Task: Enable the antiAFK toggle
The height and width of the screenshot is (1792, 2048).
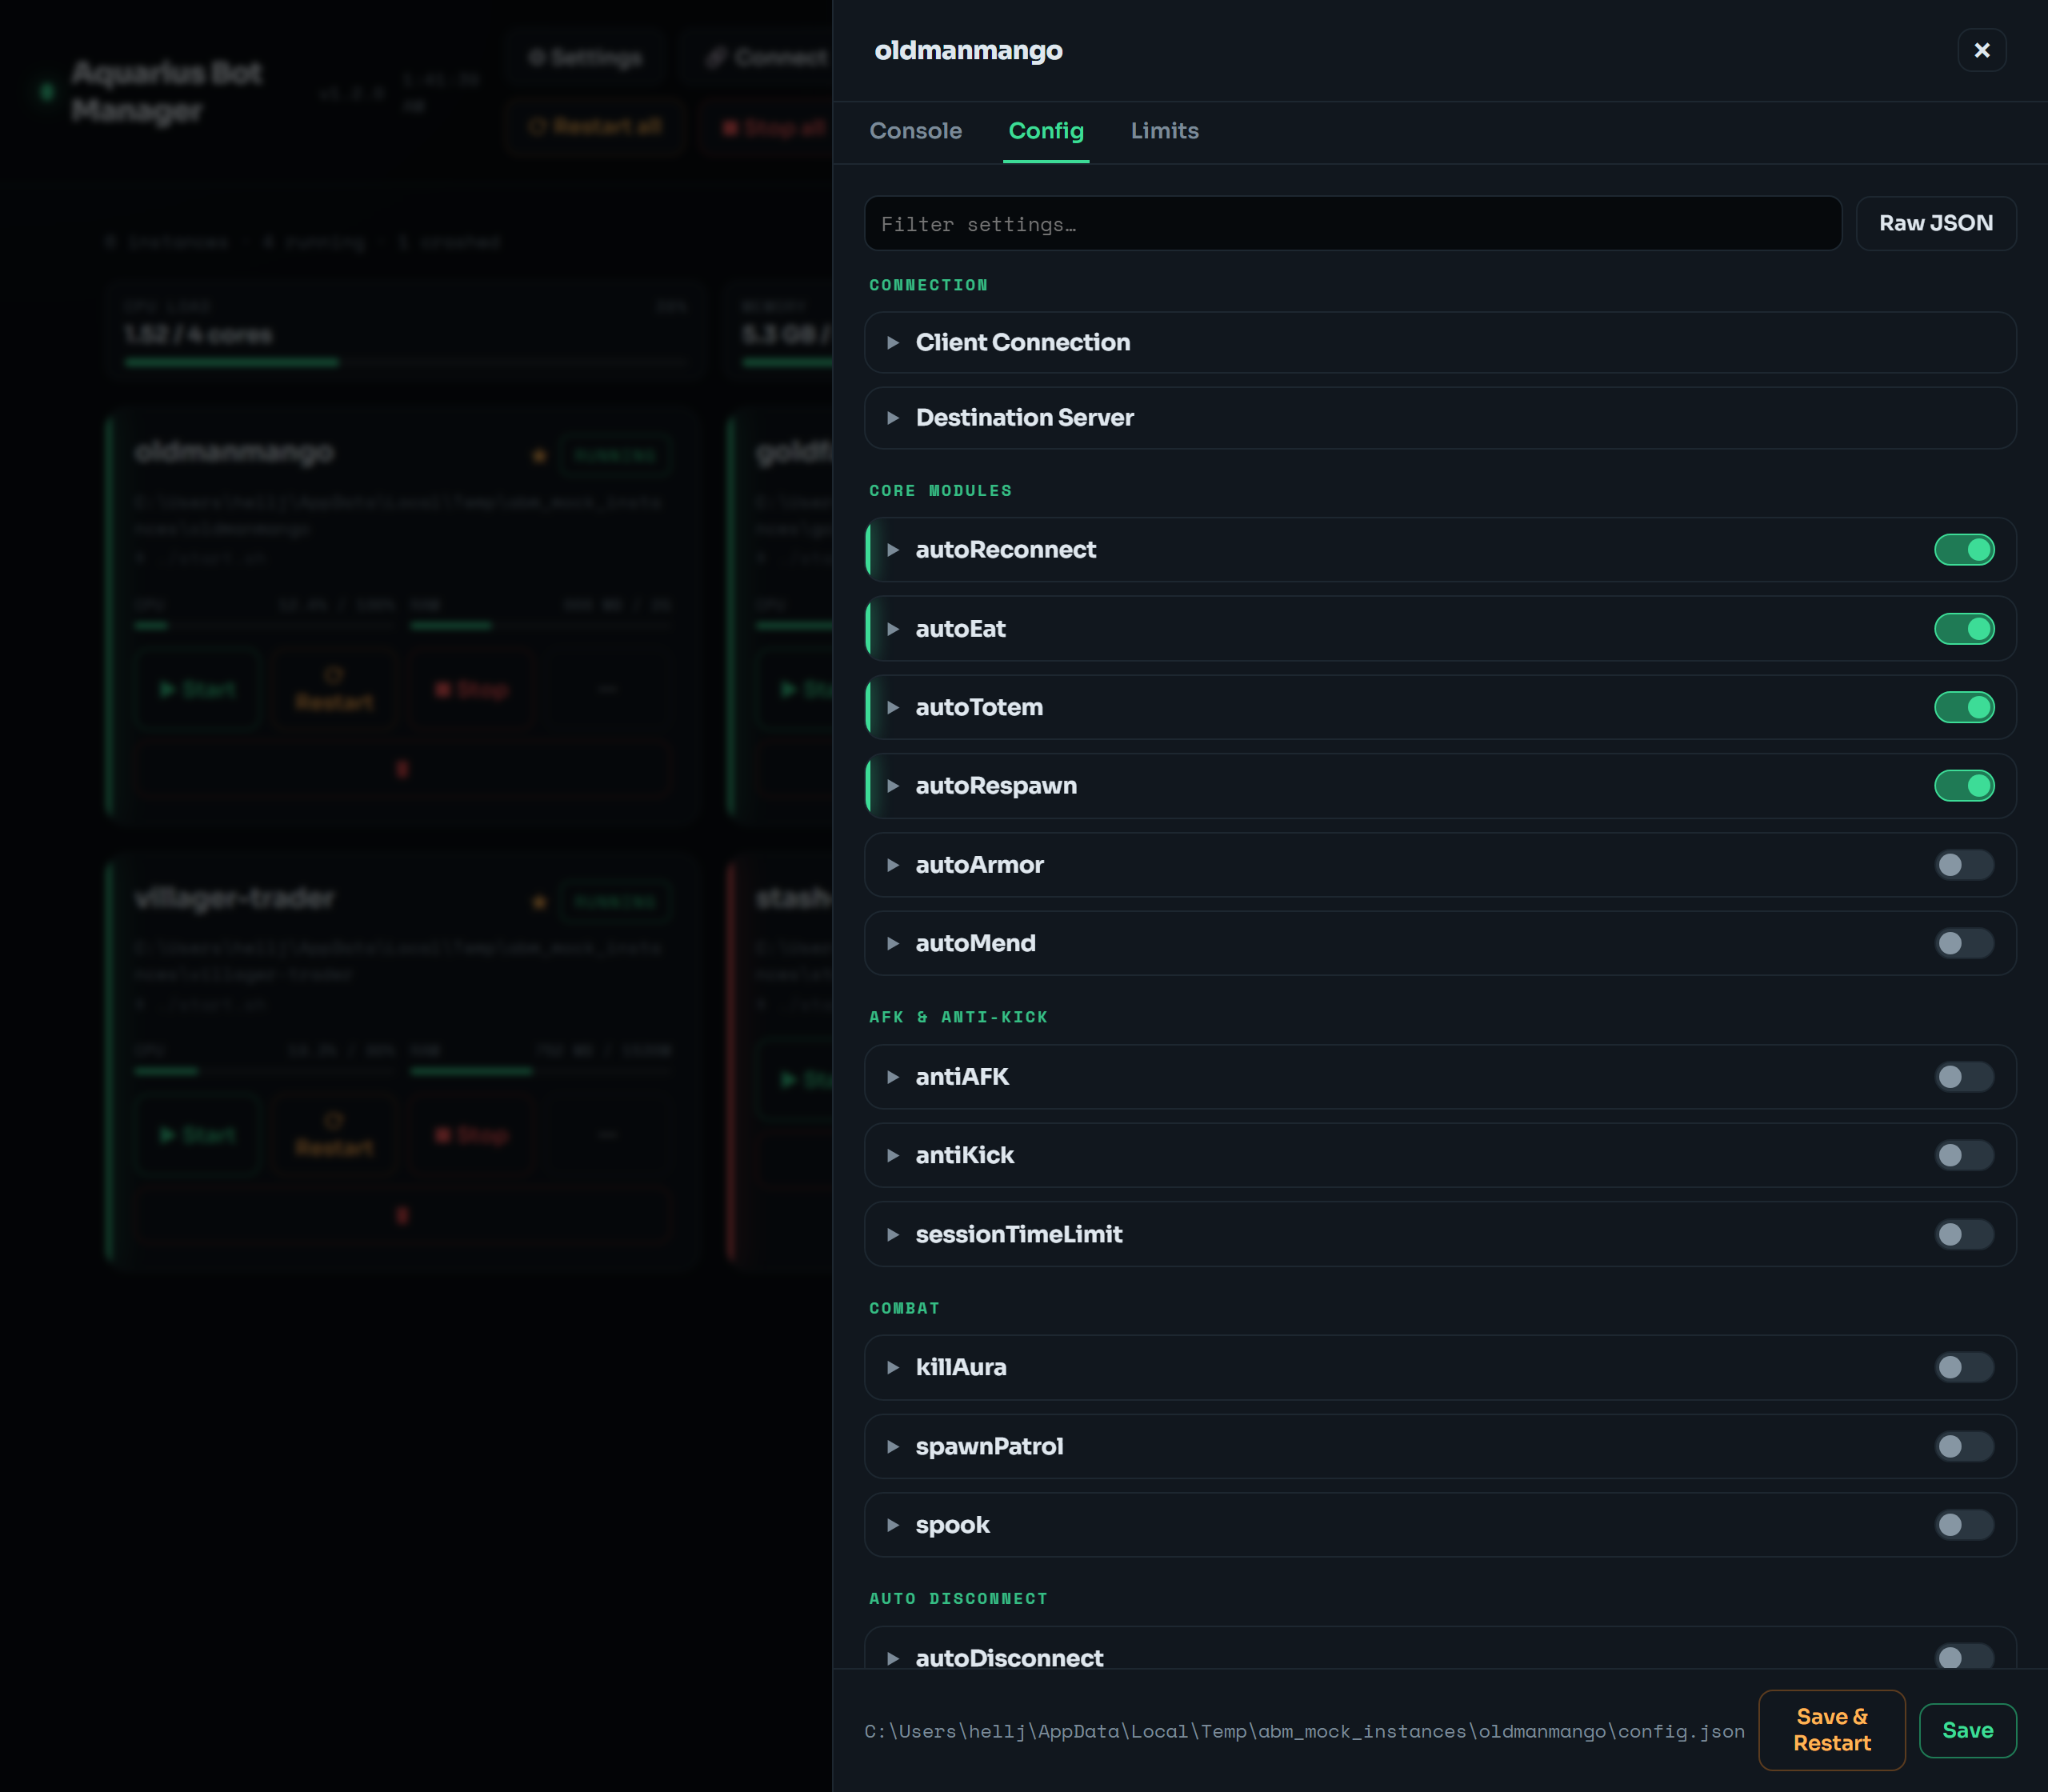Action: coord(1964,1077)
